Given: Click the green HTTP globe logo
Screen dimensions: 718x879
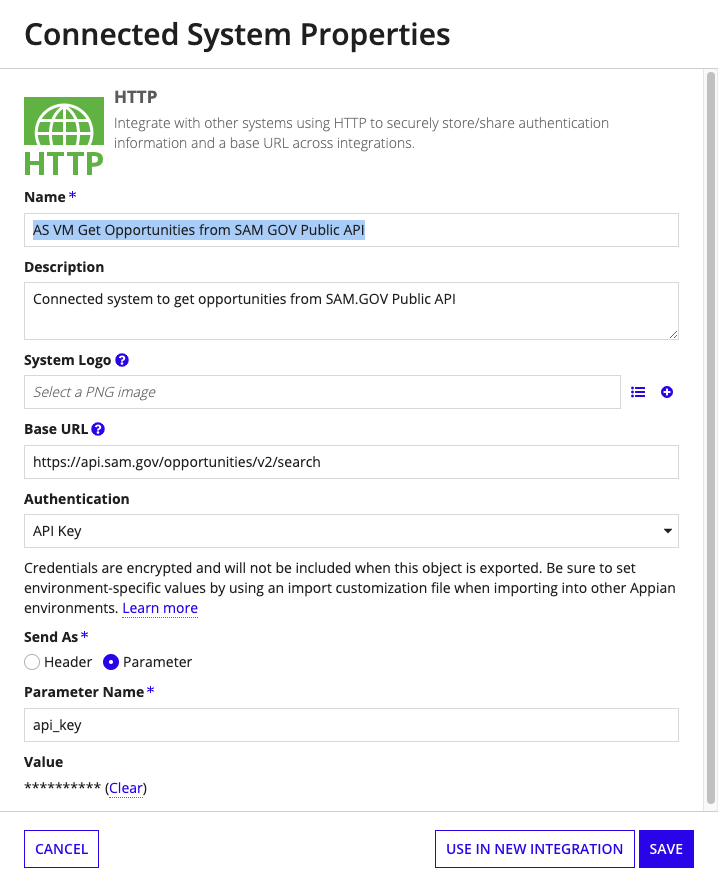Looking at the screenshot, I should pyautogui.click(x=64, y=136).
